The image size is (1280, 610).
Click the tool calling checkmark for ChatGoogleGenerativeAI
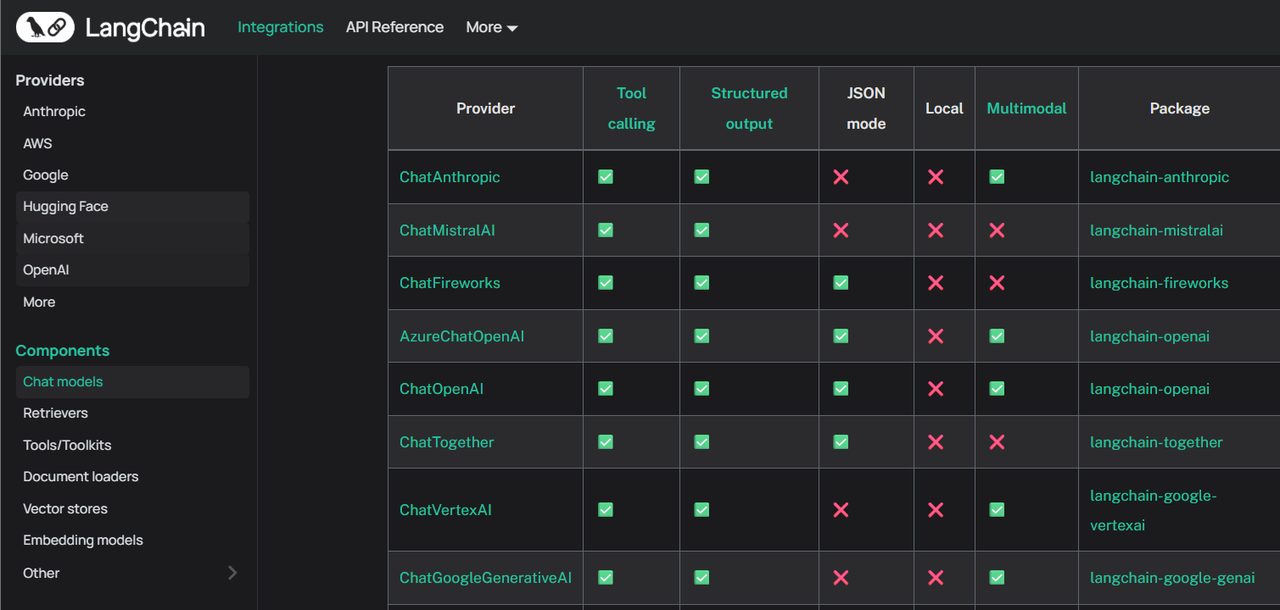pos(606,578)
